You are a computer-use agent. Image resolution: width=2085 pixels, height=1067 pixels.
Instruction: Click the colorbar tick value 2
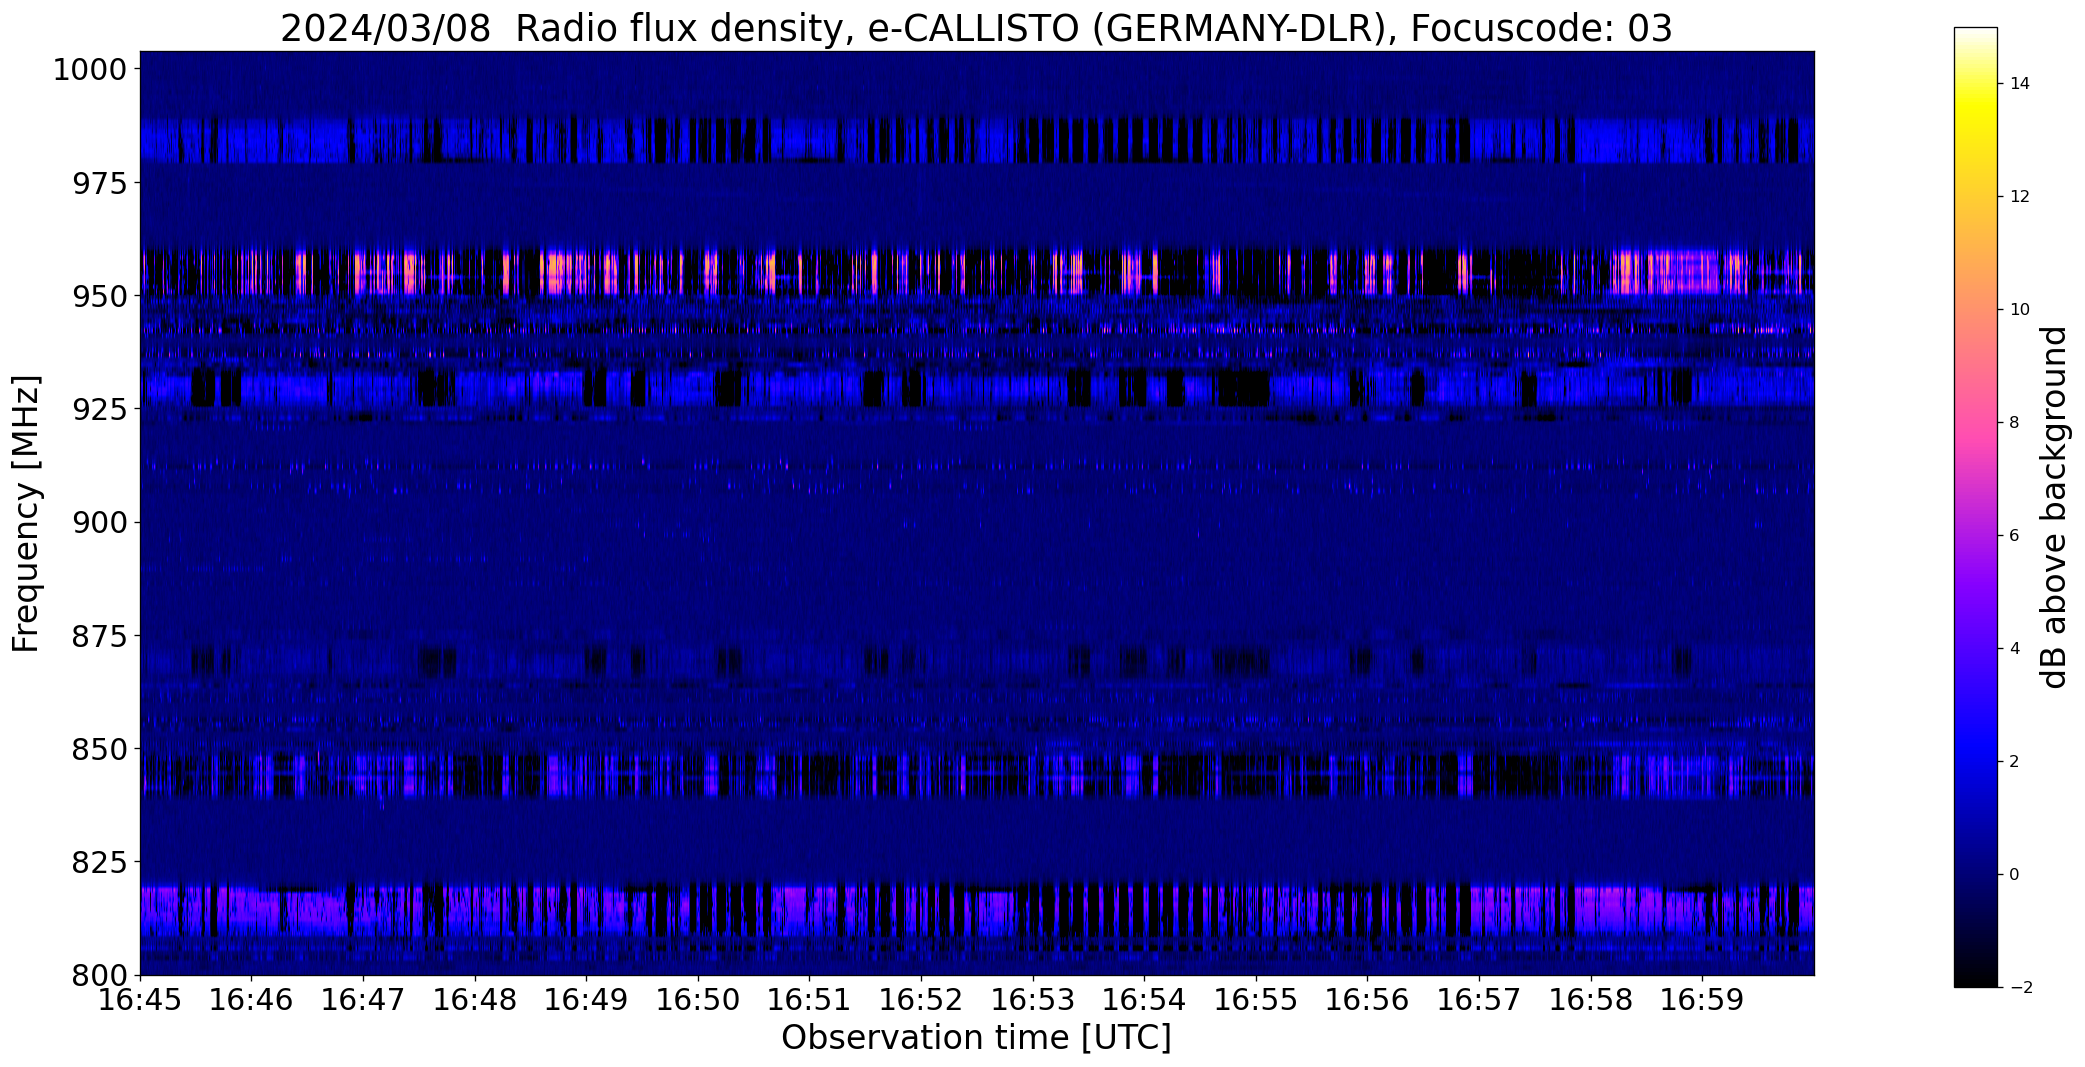2015,762
